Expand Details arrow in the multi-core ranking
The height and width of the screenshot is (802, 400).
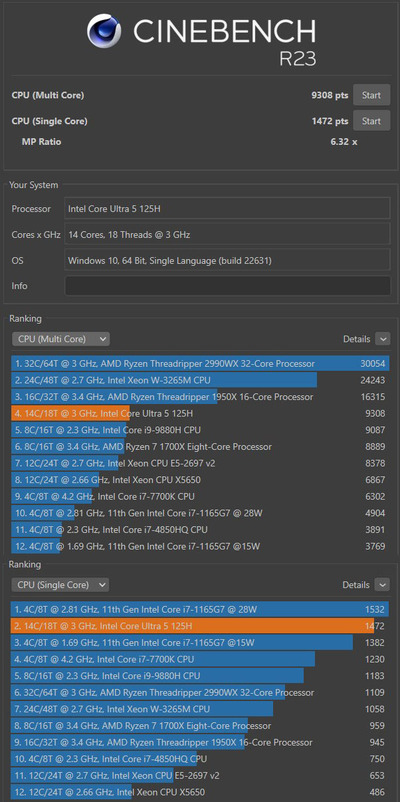click(382, 339)
